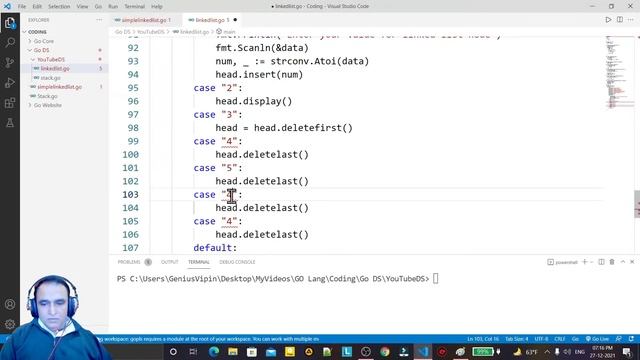Open the Search view in activity bar
The height and width of the screenshot is (360, 640).
[x=10, y=42]
